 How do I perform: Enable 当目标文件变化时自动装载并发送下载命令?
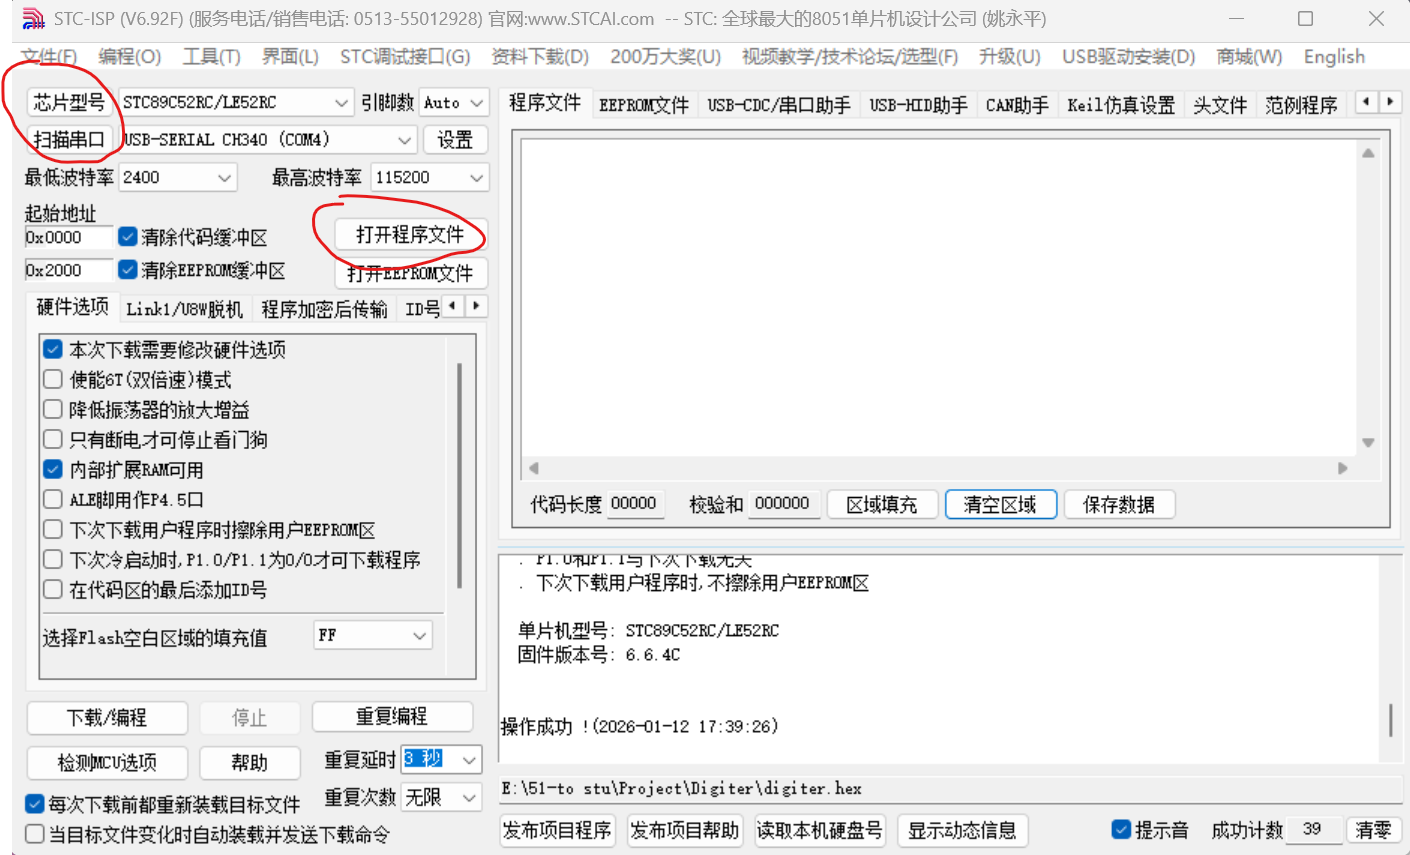[35, 834]
